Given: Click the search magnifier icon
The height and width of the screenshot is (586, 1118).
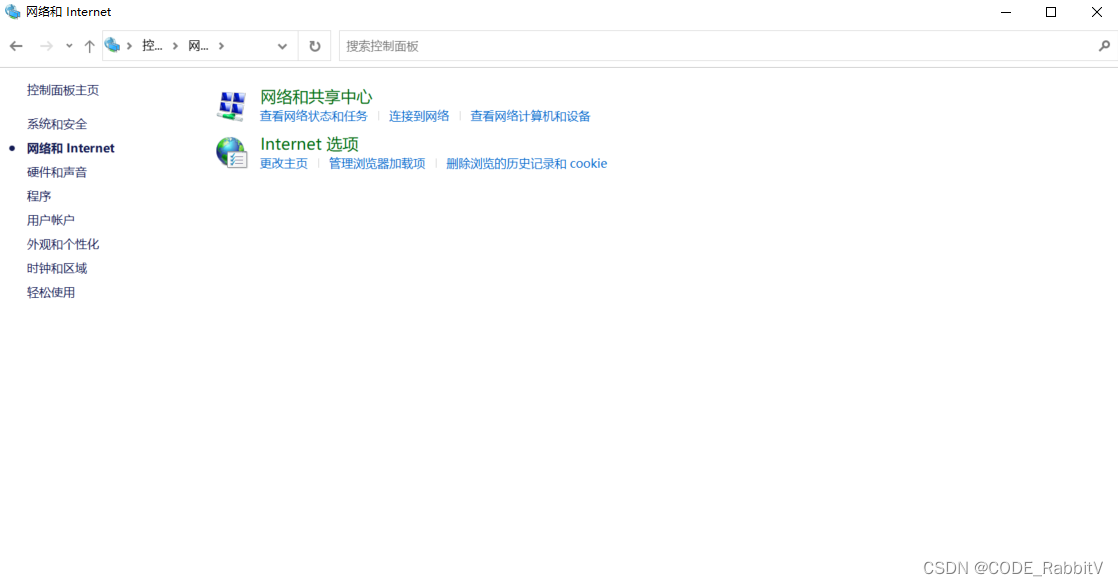Looking at the screenshot, I should pos(1104,45).
